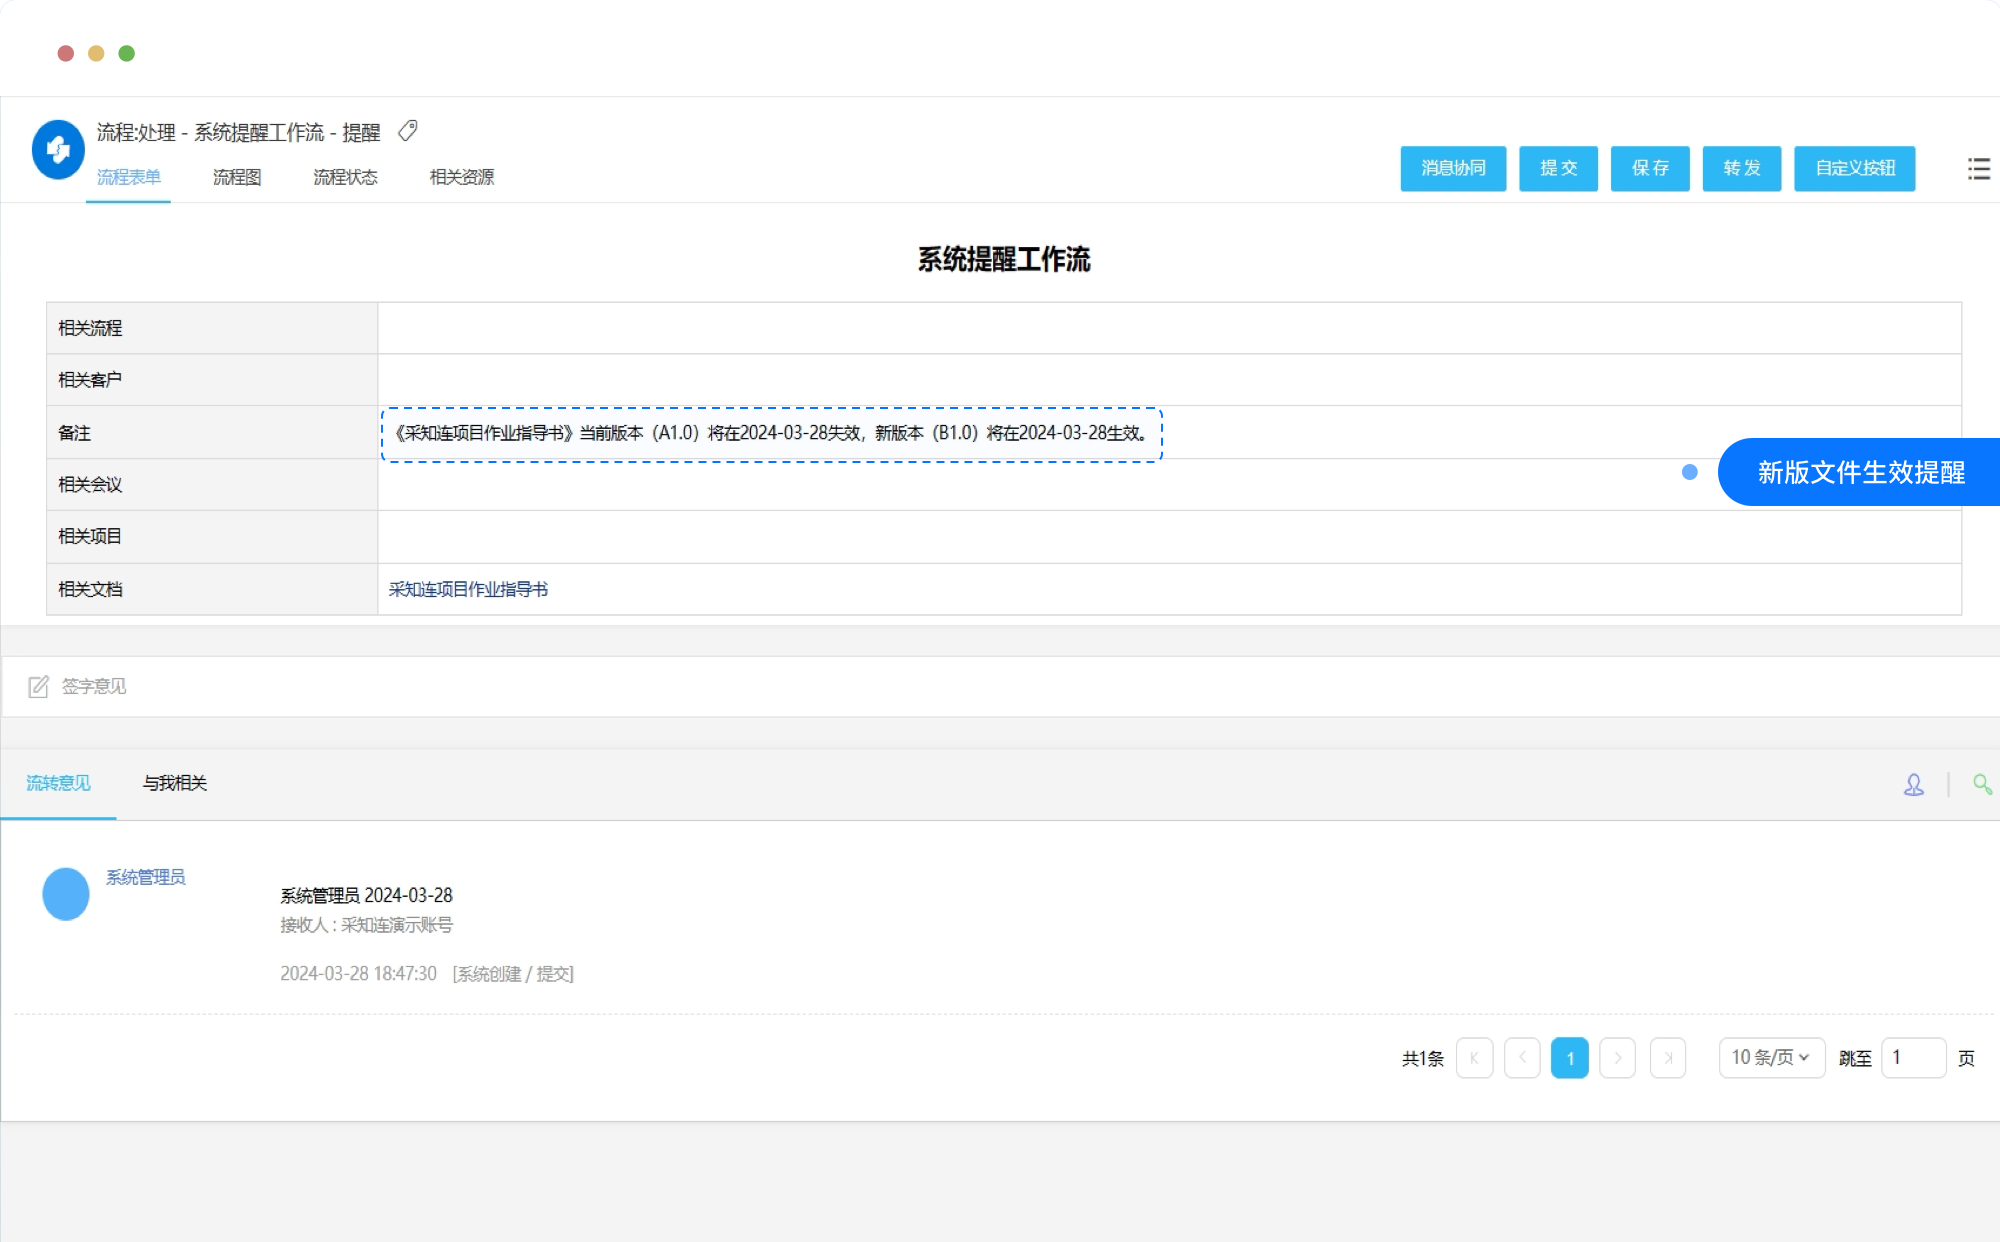Click the 系统管理员 avatar circle
The image size is (2000, 1242).
(x=66, y=894)
